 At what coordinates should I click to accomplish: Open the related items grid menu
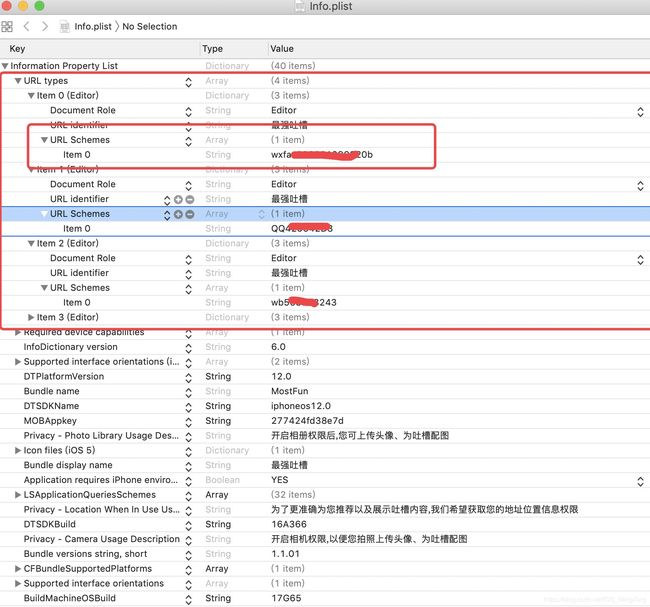pyautogui.click(x=8, y=26)
